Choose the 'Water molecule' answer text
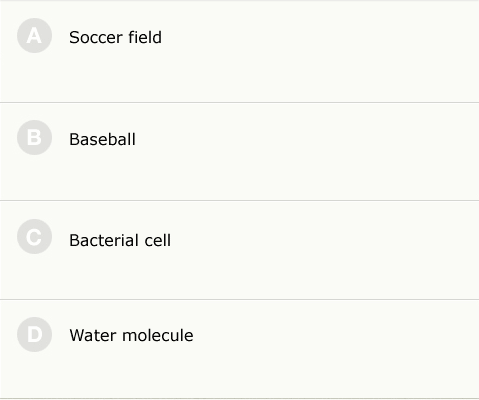The image size is (479, 400). 131,335
